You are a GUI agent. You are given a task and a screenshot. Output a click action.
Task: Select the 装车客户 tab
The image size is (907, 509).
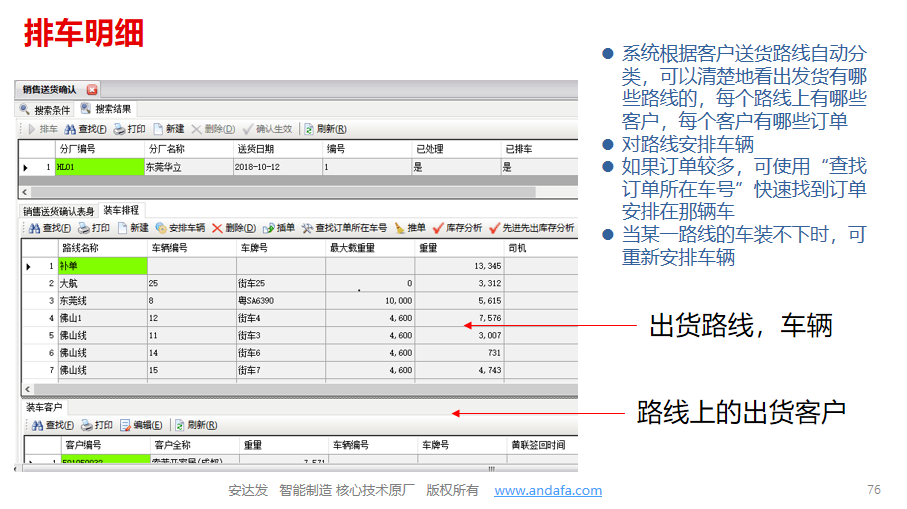(44, 407)
